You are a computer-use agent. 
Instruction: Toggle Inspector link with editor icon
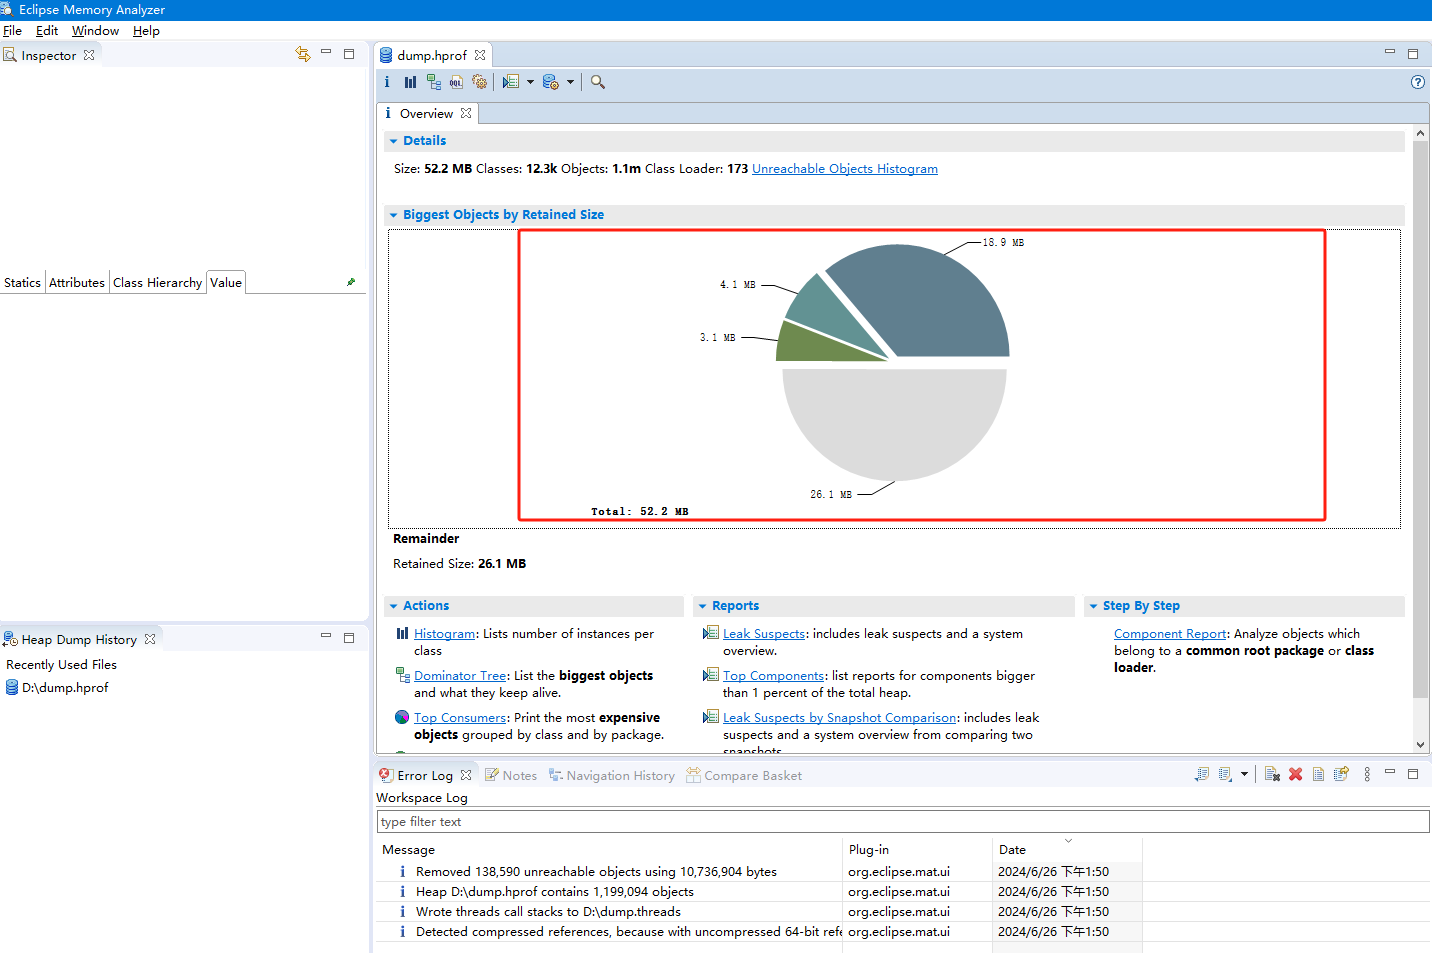pos(303,54)
